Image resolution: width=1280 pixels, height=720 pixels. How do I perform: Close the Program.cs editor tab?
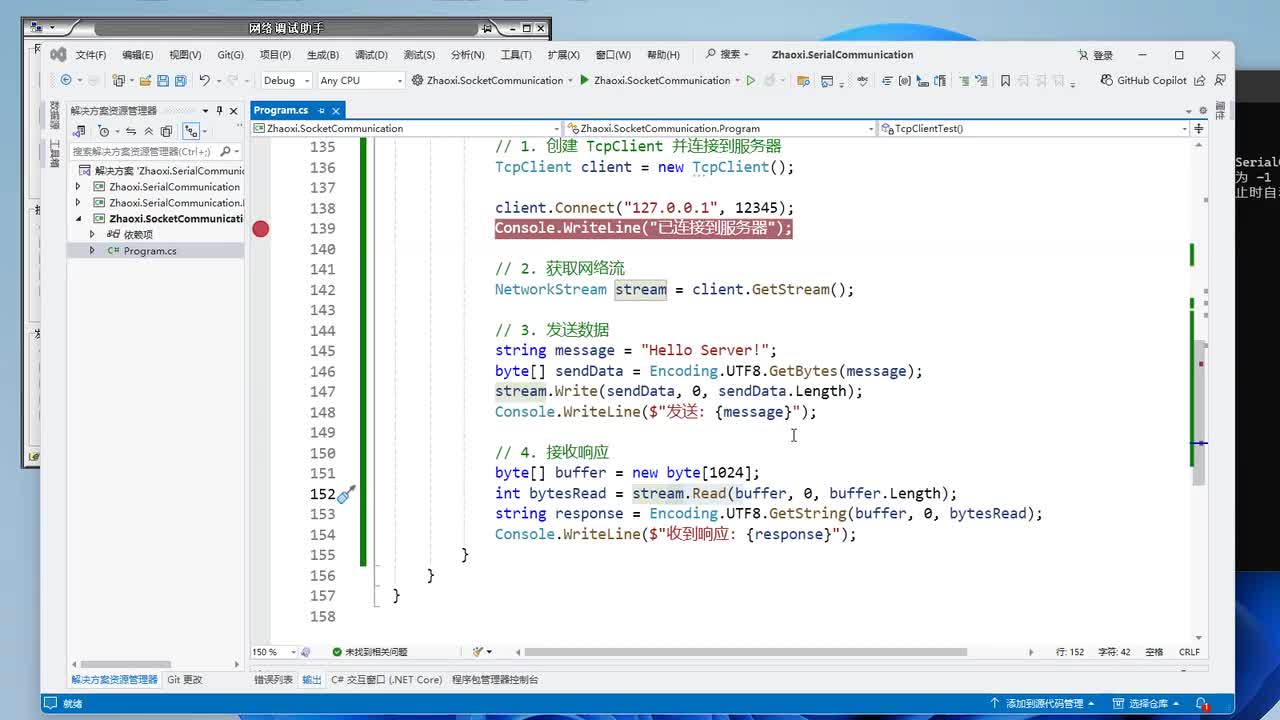tap(336, 110)
